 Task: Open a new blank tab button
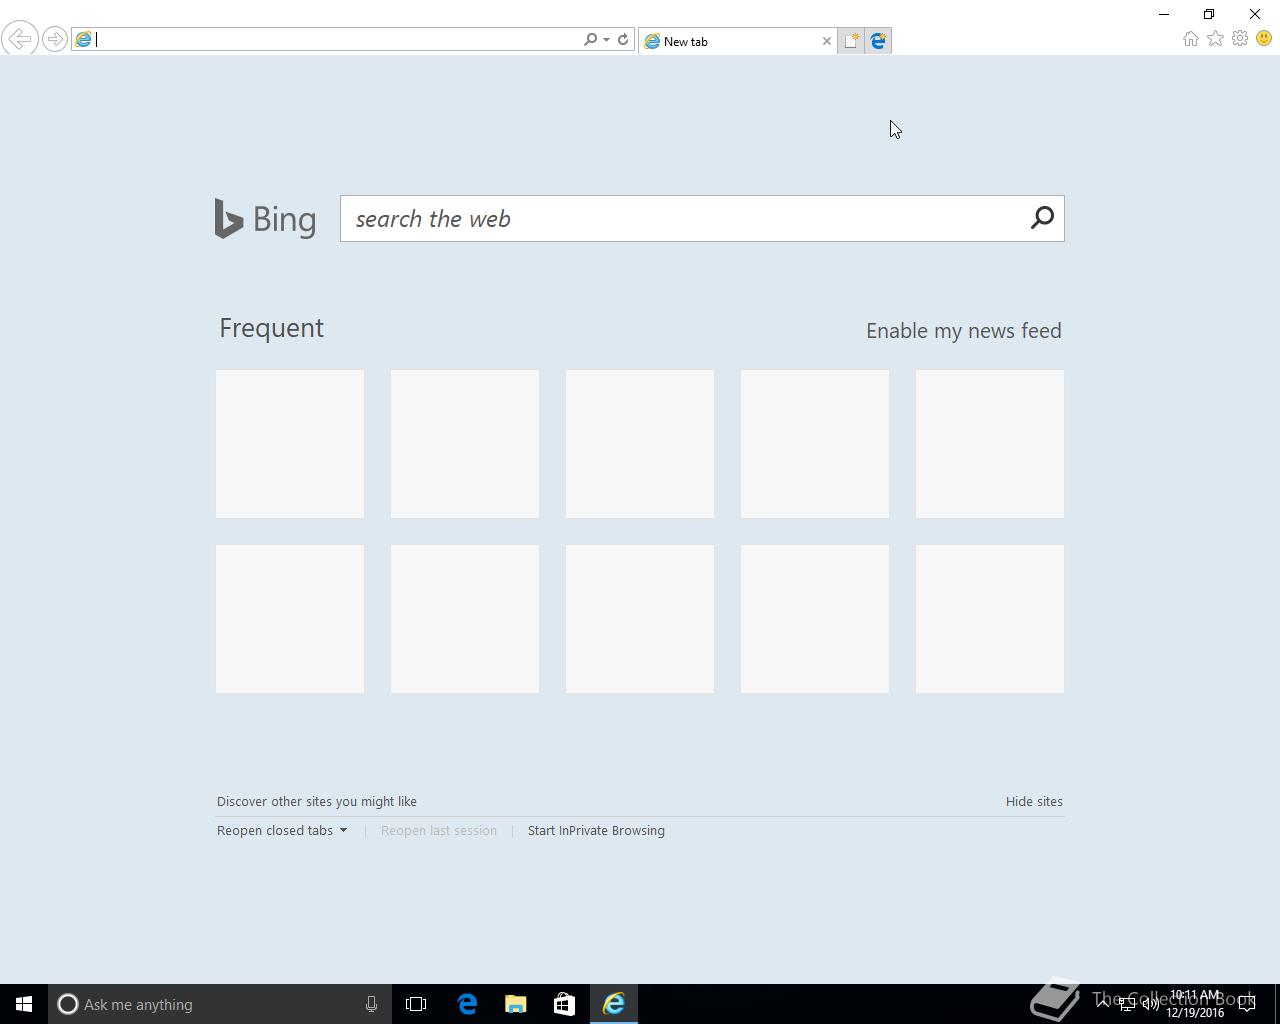(851, 41)
